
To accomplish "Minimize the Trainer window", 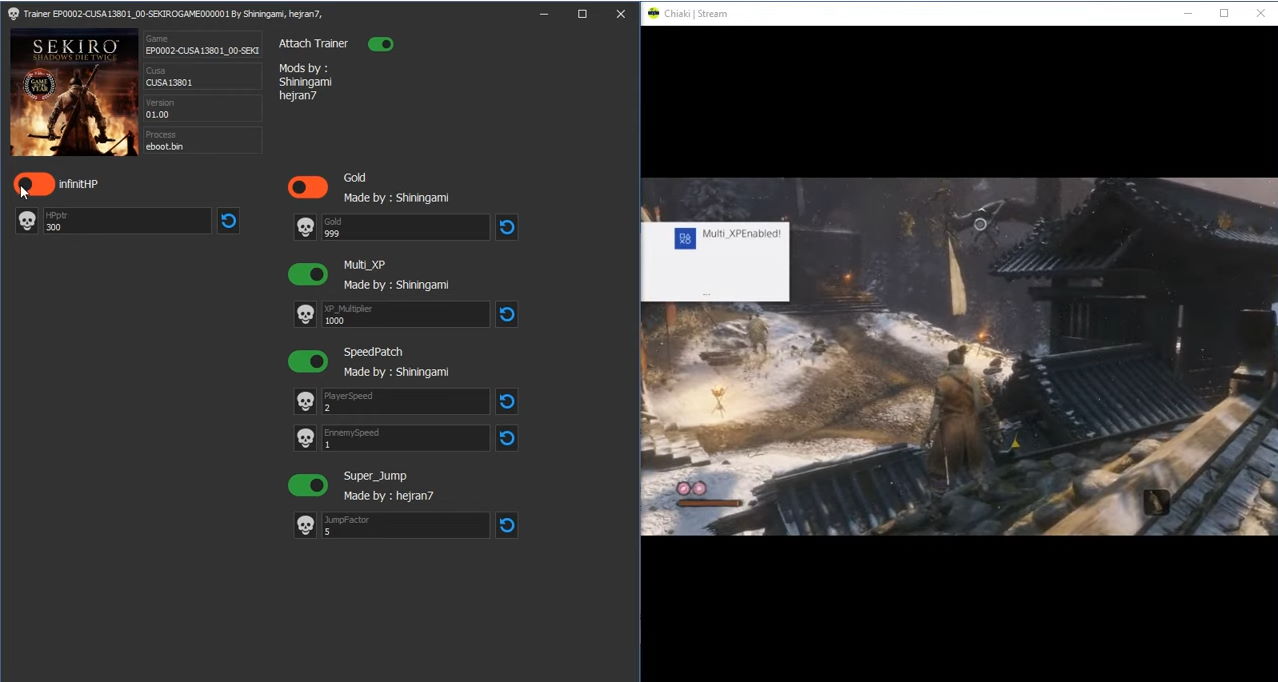I will (x=544, y=14).
